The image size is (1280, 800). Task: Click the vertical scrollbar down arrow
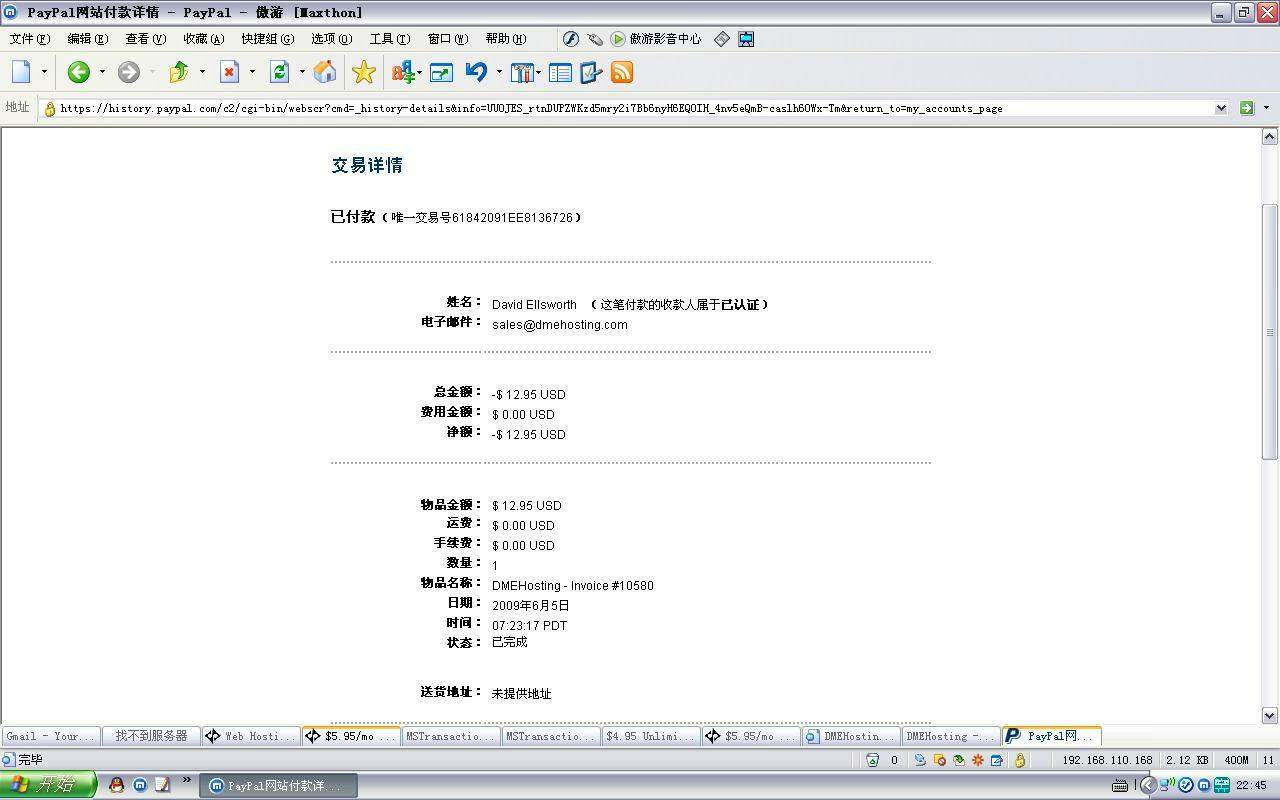click(1270, 715)
